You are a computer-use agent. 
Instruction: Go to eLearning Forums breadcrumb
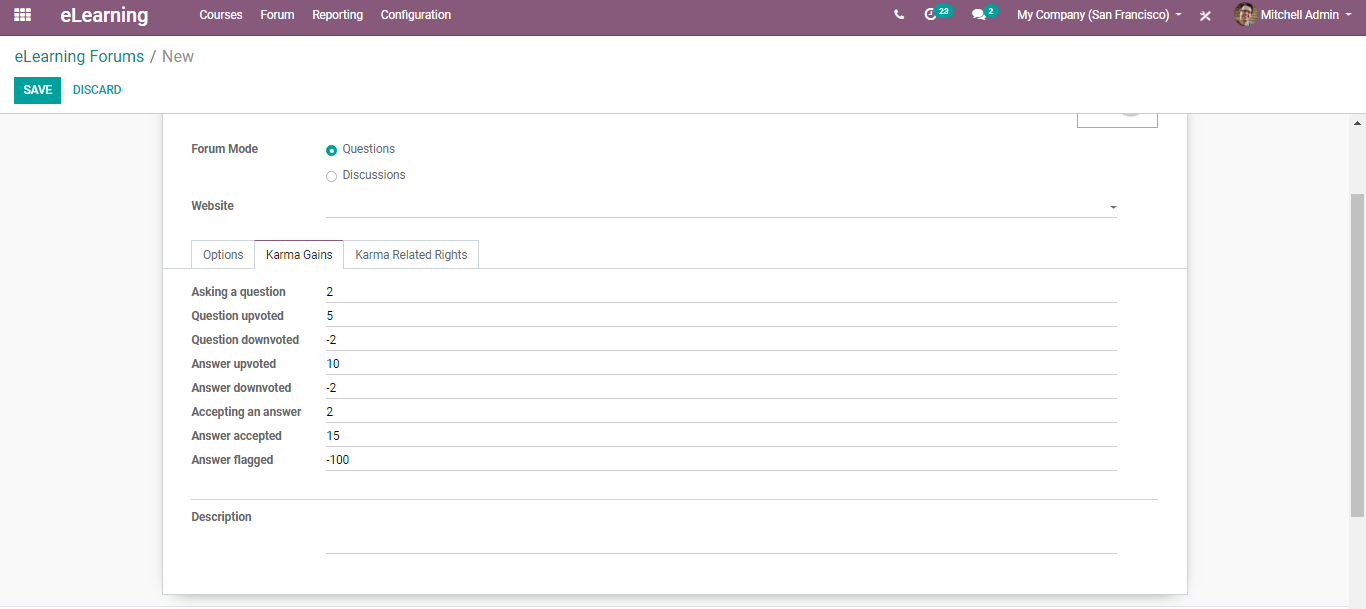tap(79, 57)
